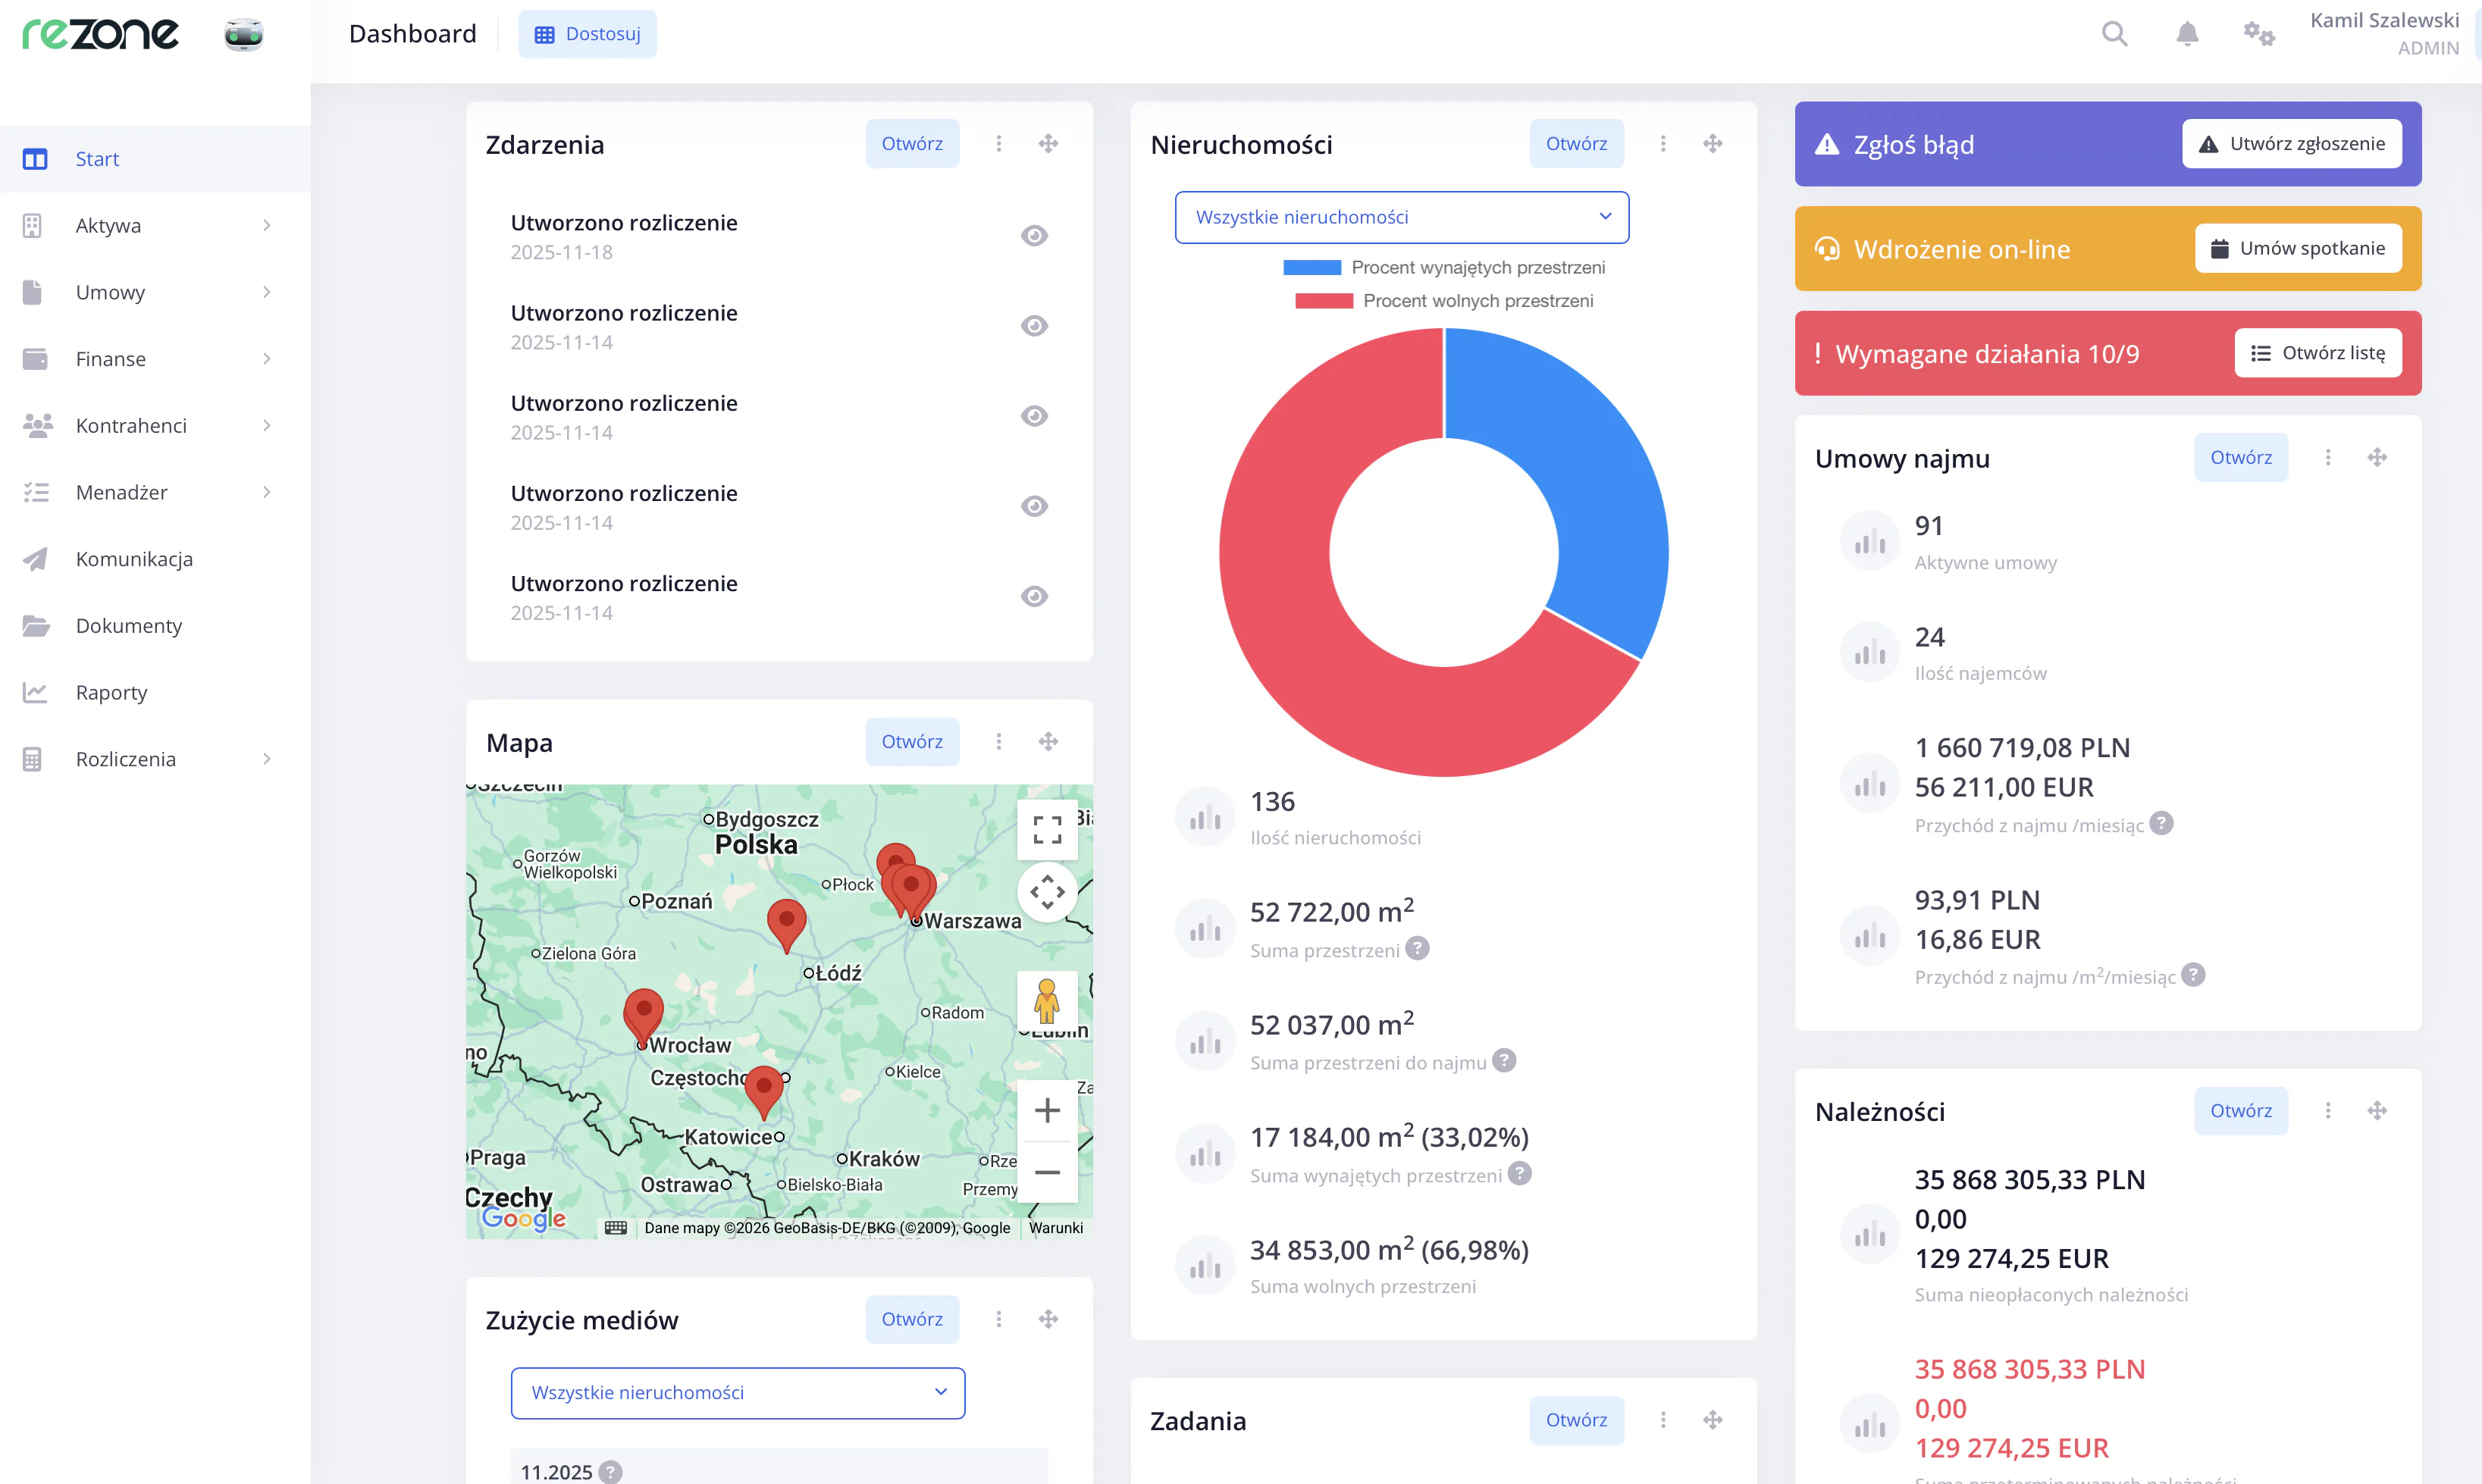Open settings gears icon in header
The height and width of the screenshot is (1484, 2482).
click(x=2259, y=34)
